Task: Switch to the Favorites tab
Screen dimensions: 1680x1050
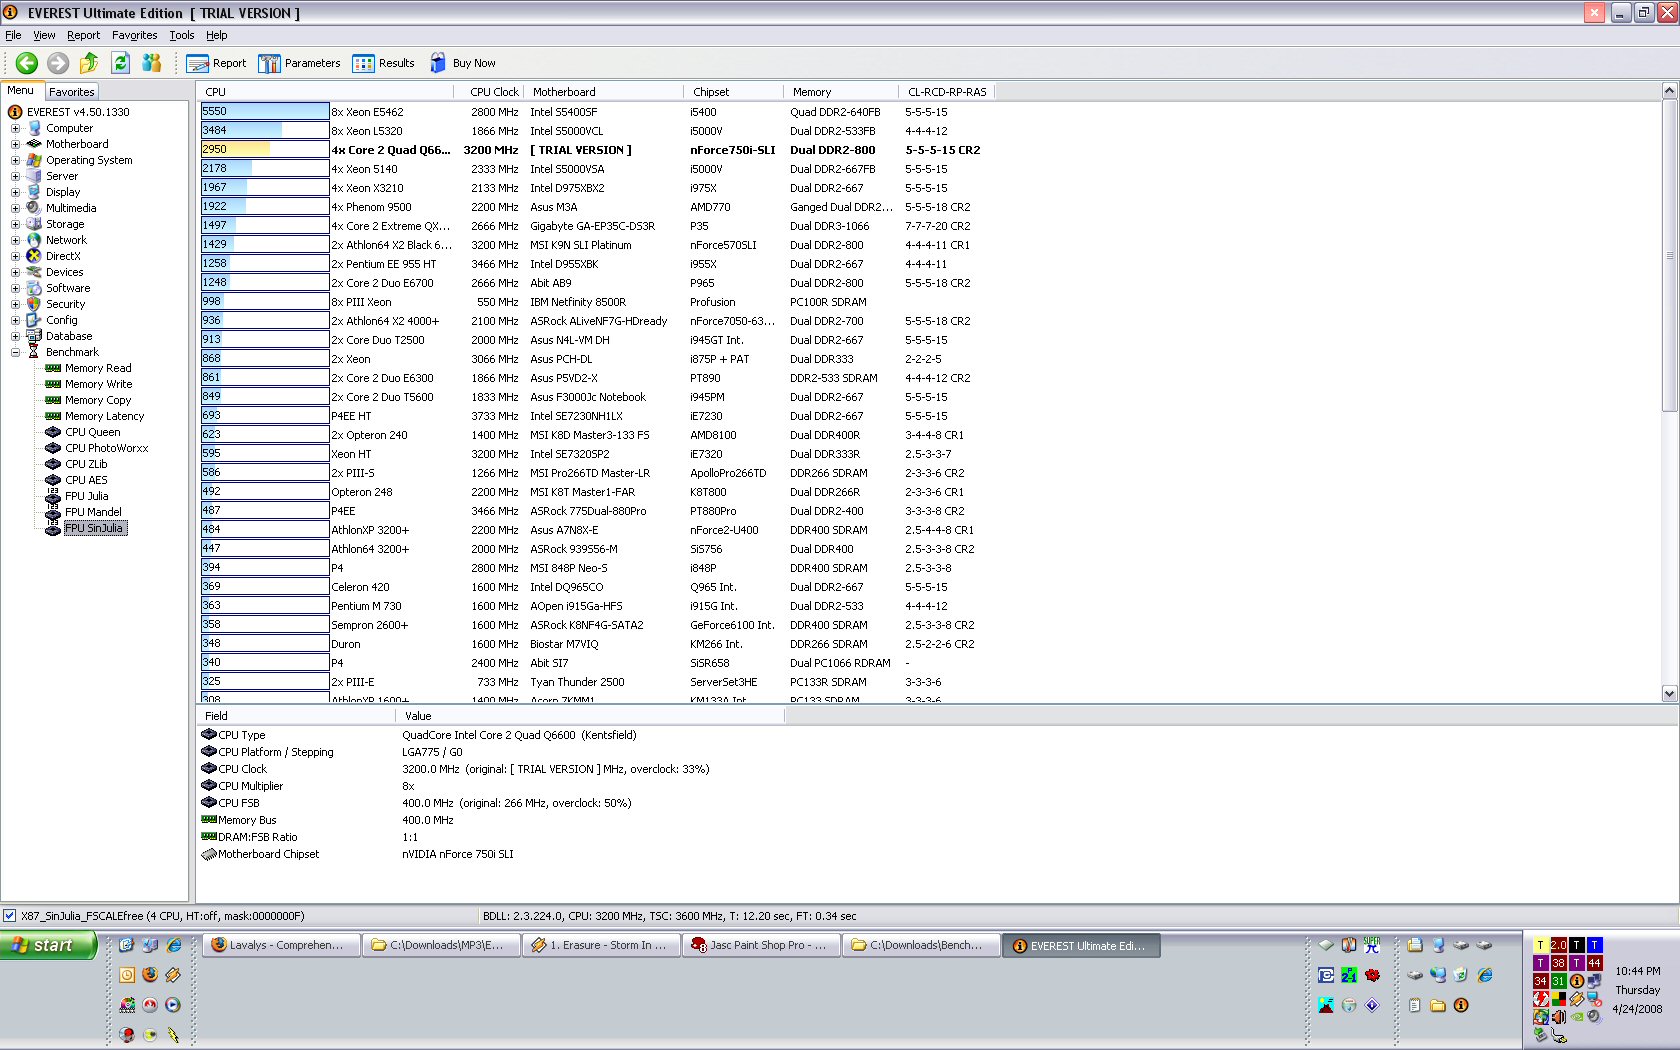Action: click(72, 92)
